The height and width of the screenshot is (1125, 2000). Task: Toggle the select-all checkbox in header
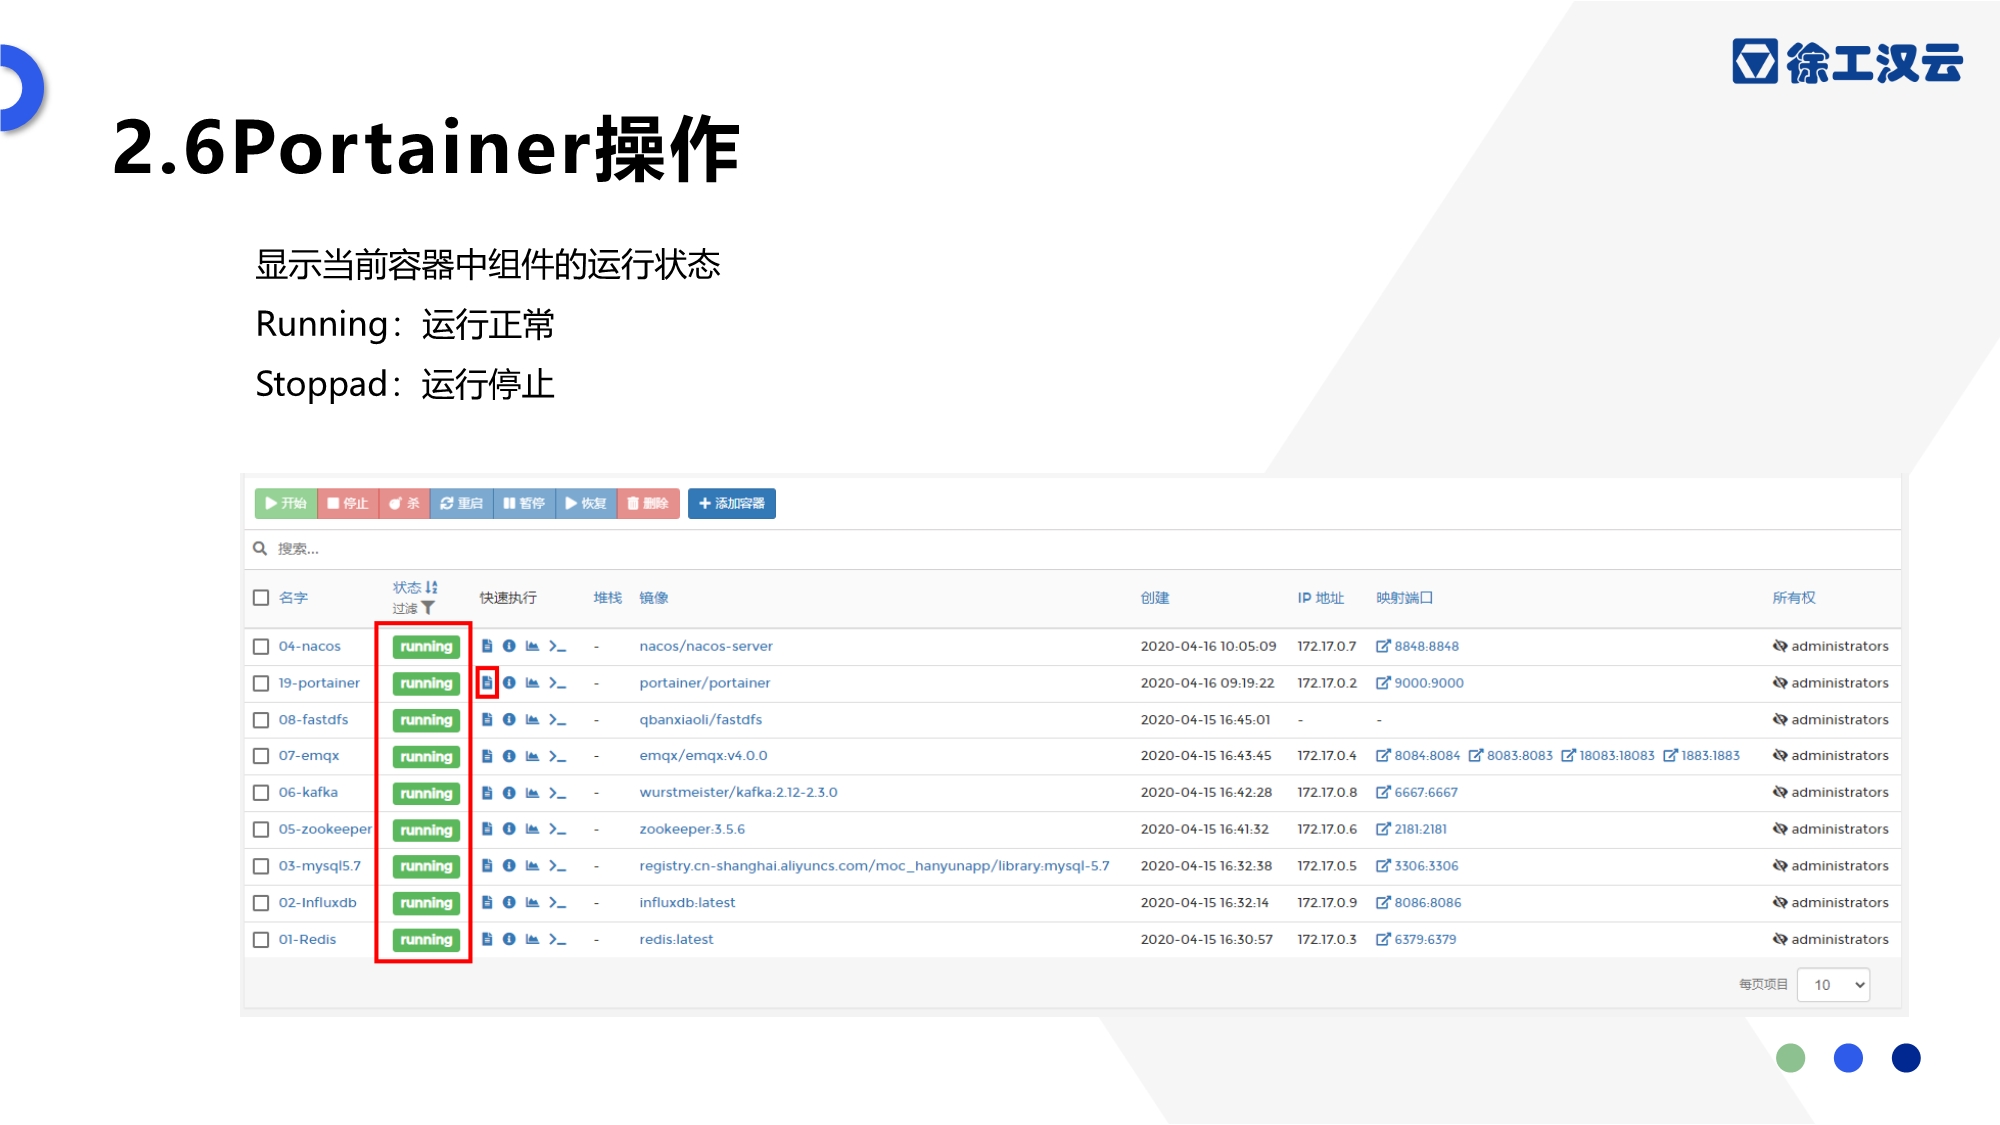[x=261, y=598]
